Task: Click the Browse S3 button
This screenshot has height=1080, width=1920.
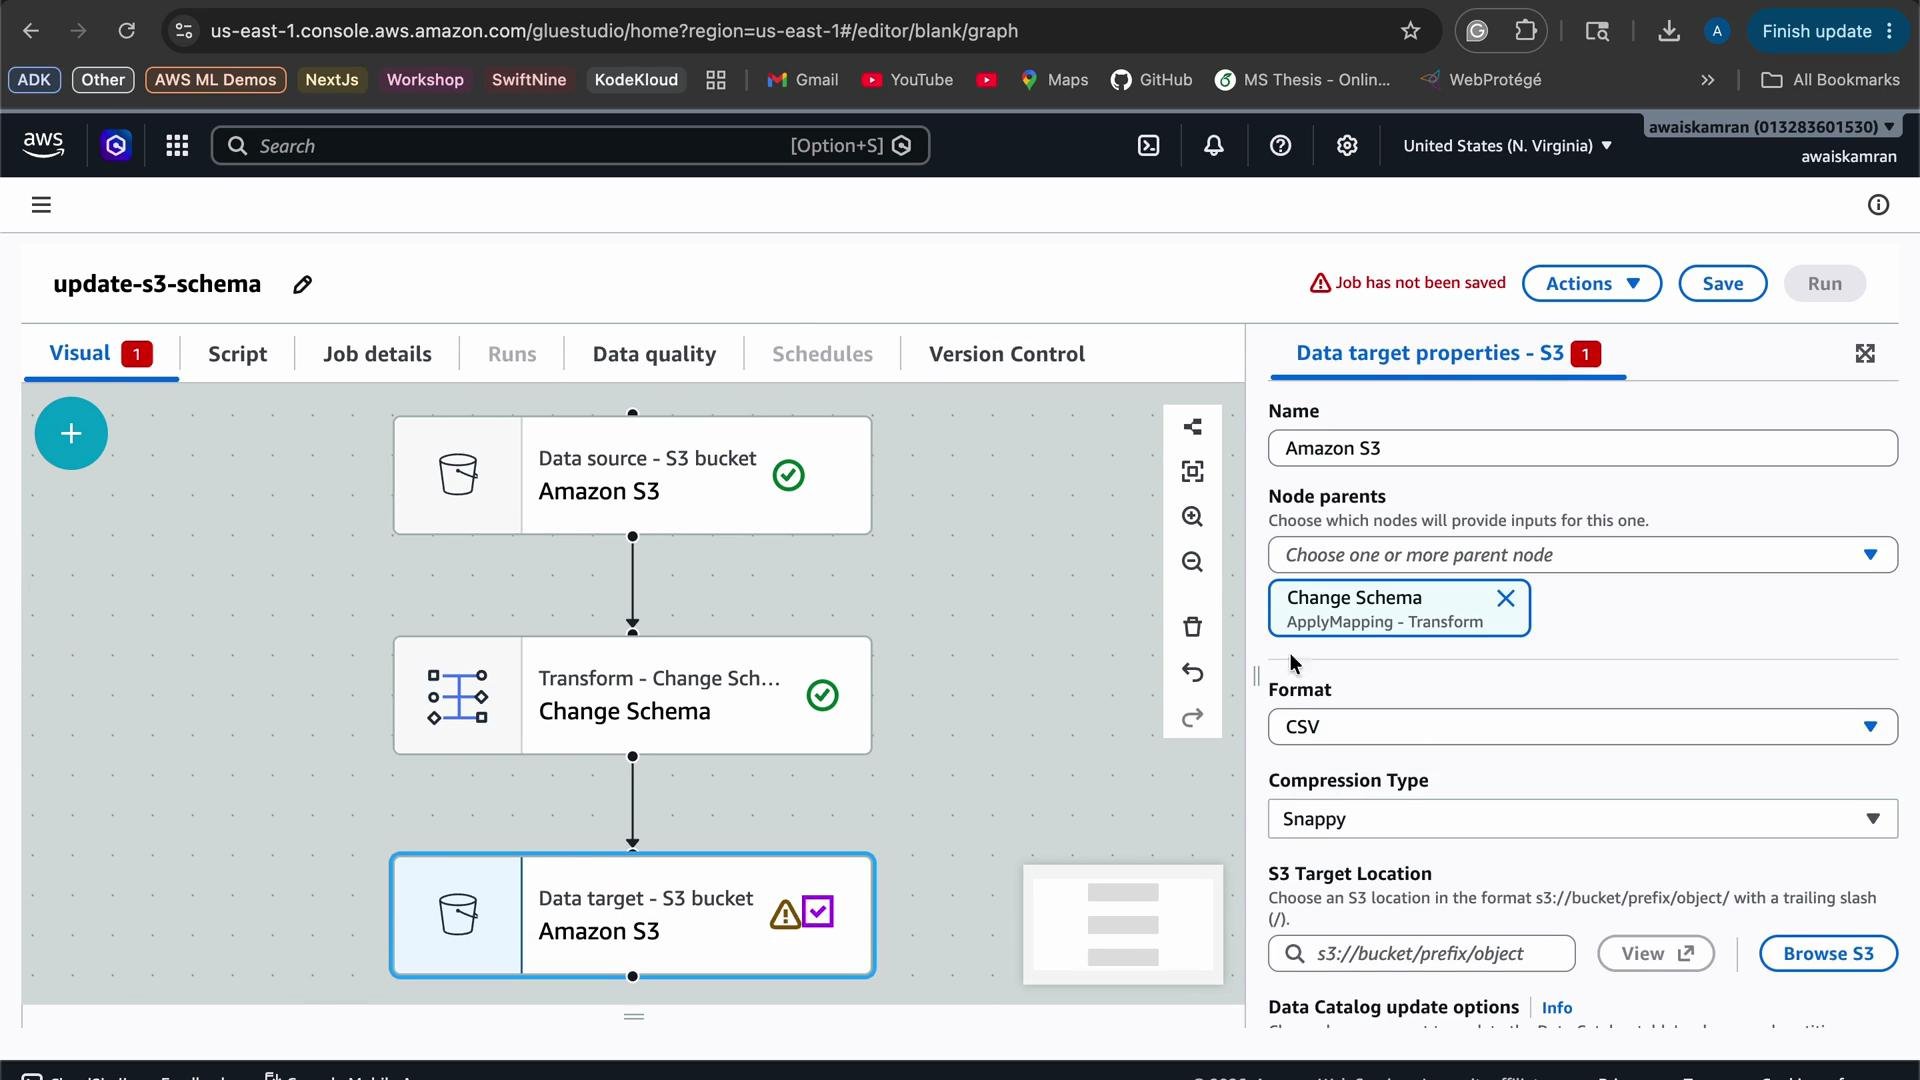Action: click(x=1828, y=955)
